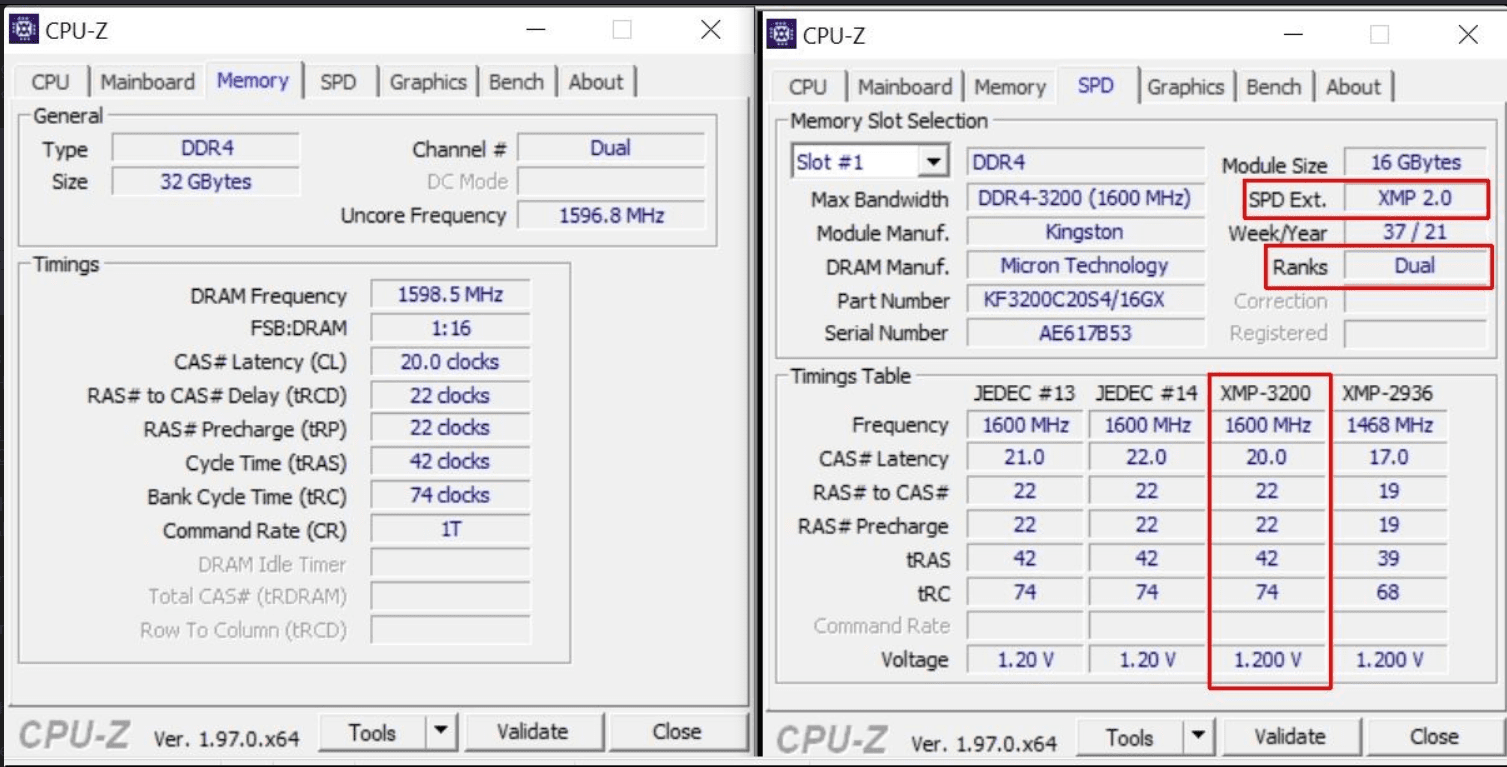Click the FSB:DRAM value 1:16
The image size is (1507, 767).
pyautogui.click(x=450, y=328)
